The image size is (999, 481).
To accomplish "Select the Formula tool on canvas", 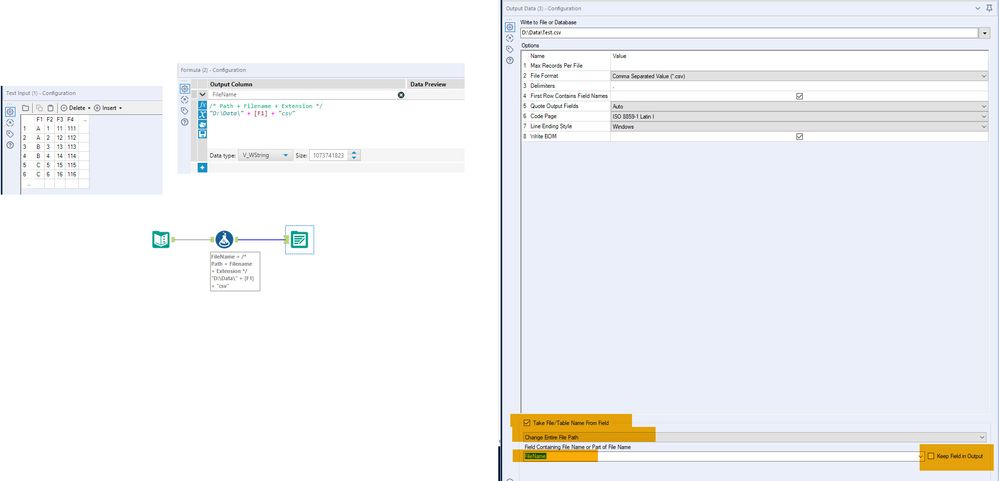I will (x=224, y=240).
